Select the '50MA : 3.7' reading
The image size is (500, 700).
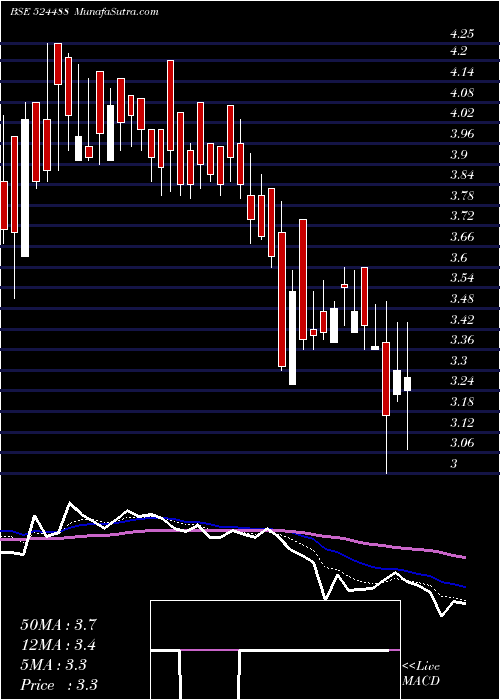click(58, 625)
